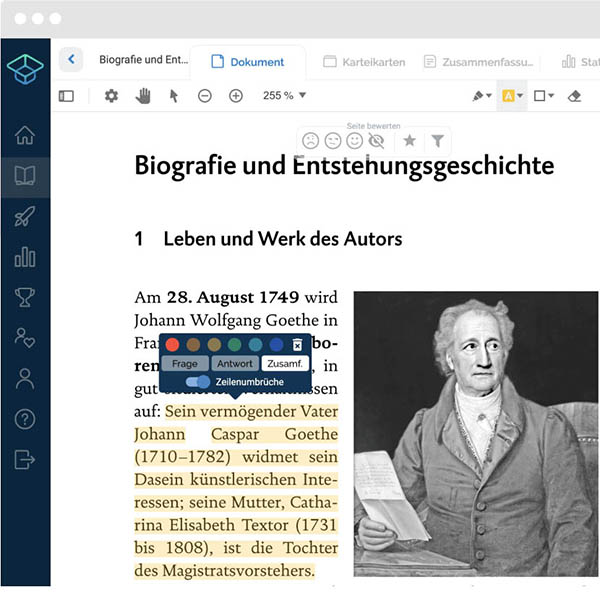Choose the brown highlight color
The image size is (600, 600).
[193, 345]
